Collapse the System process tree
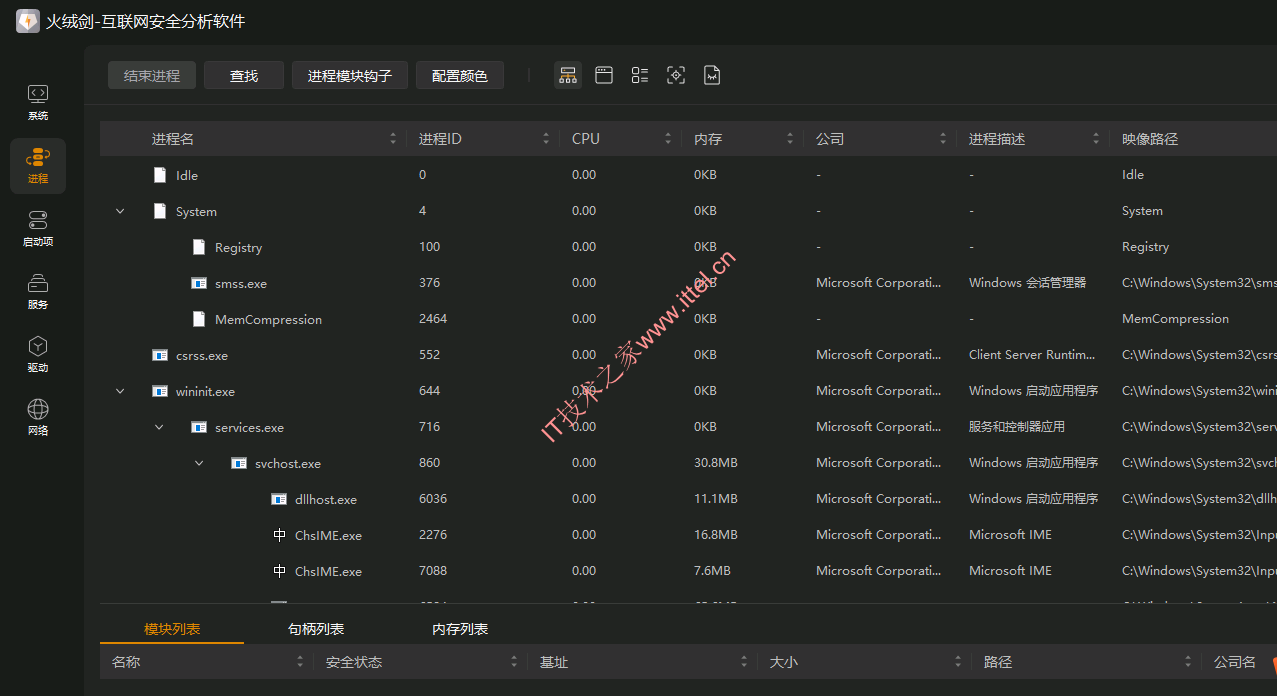1277x696 pixels. coord(120,211)
